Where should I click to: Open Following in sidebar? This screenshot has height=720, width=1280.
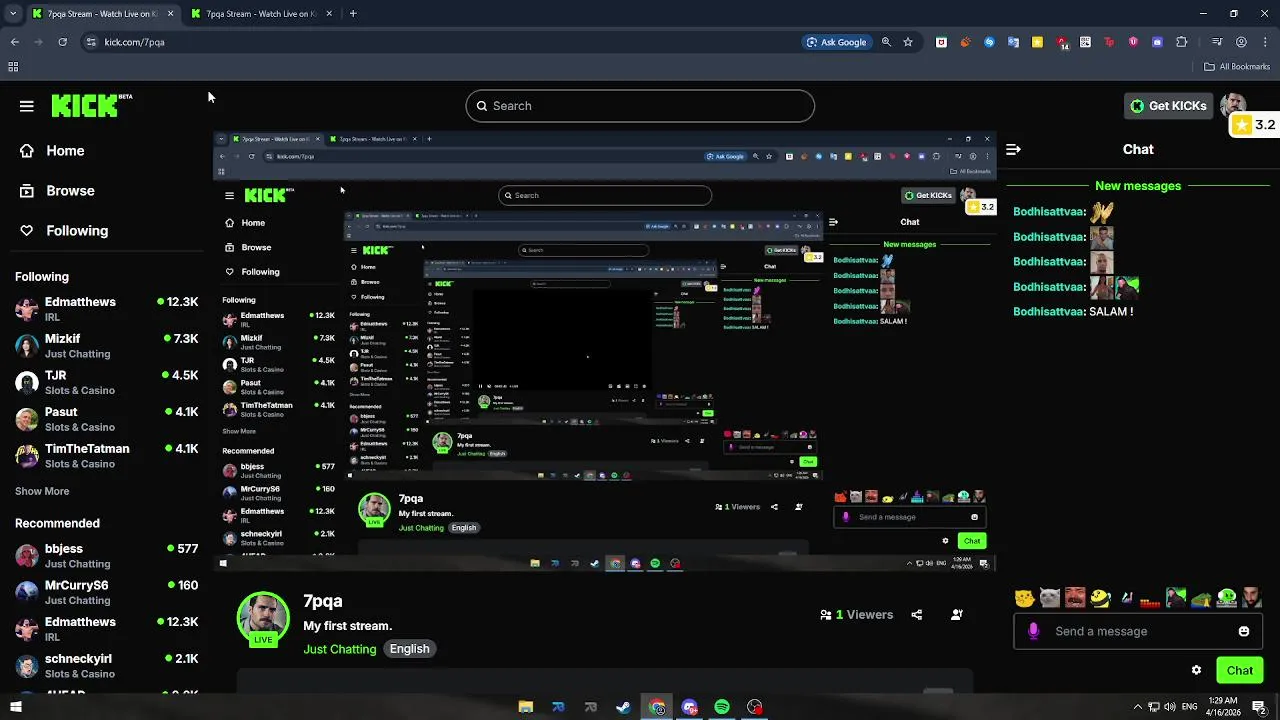point(77,231)
